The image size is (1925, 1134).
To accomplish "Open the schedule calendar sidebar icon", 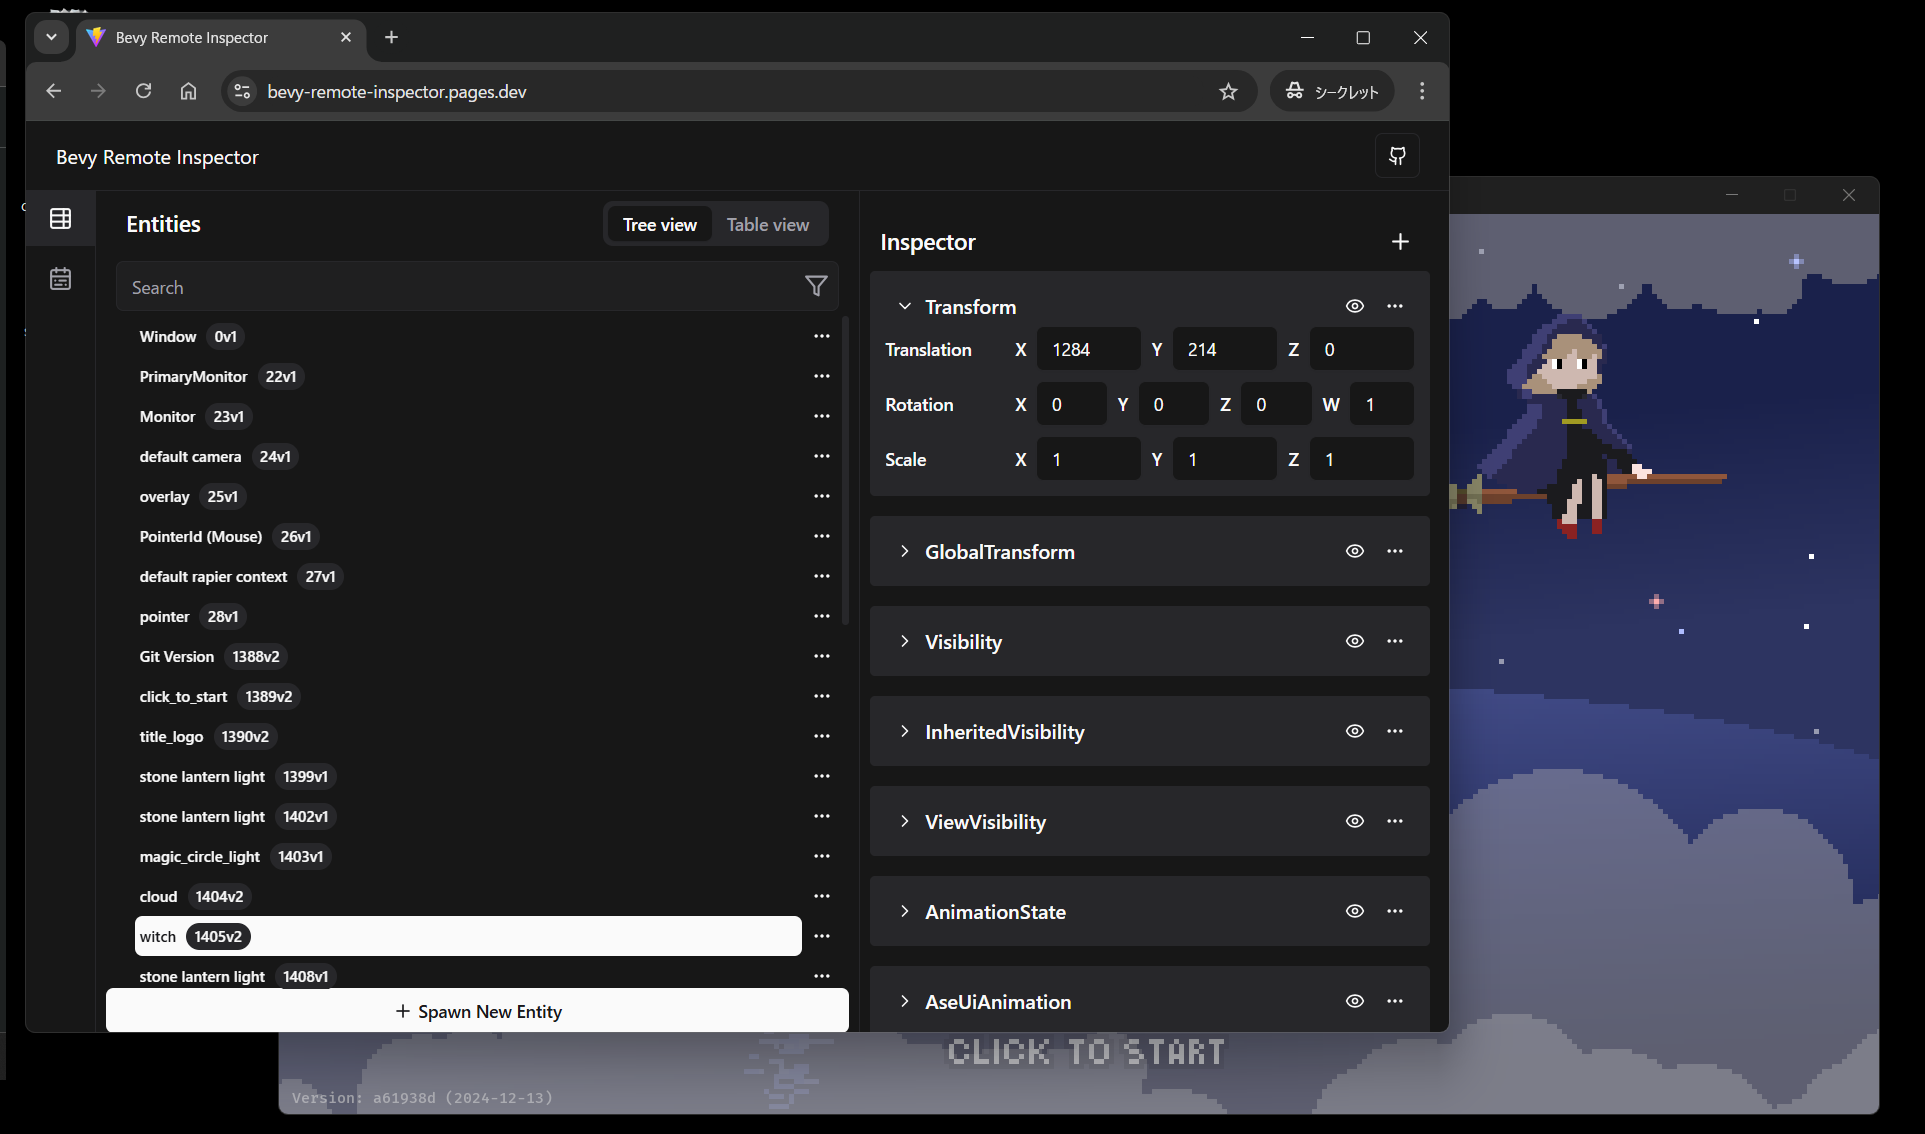I will point(61,278).
